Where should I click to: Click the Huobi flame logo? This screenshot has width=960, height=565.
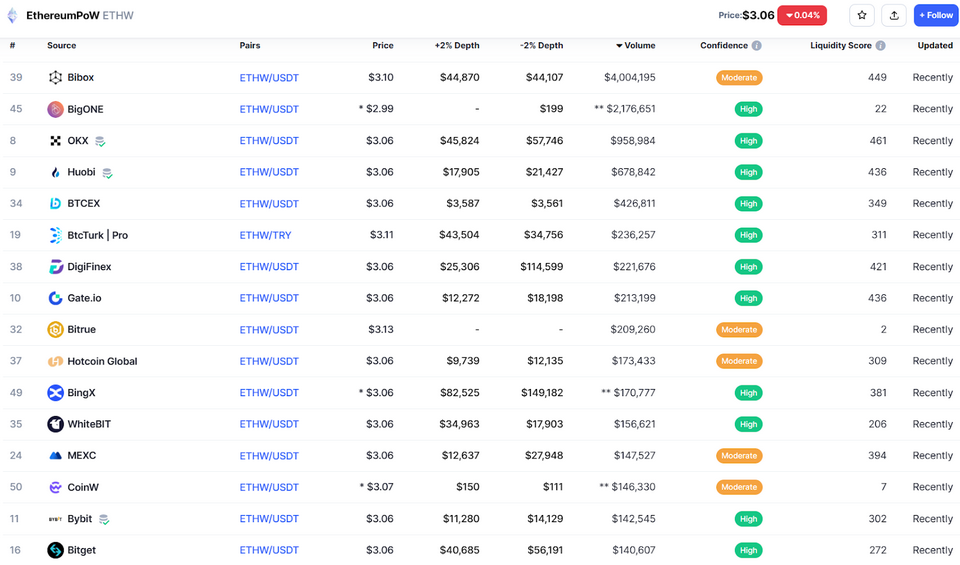tap(56, 172)
